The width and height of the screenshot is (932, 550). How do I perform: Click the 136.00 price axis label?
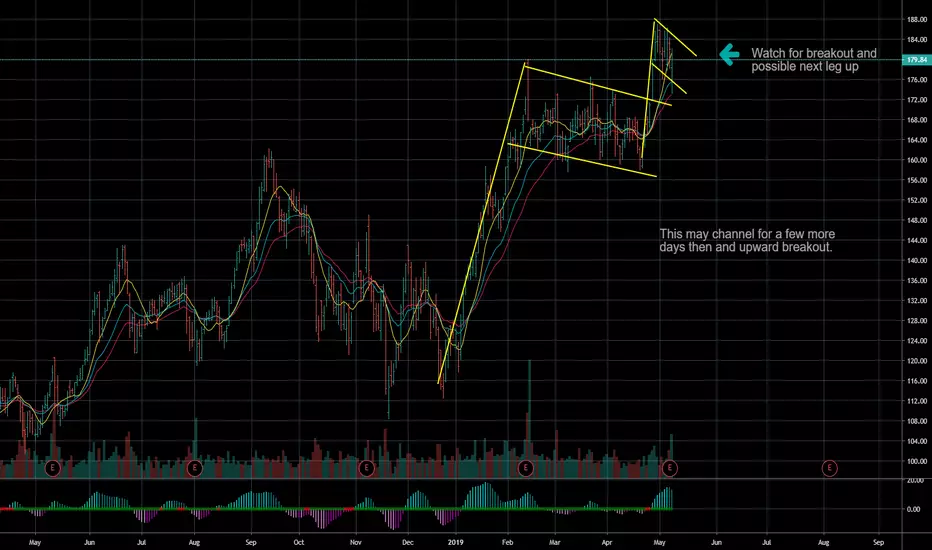point(917,281)
